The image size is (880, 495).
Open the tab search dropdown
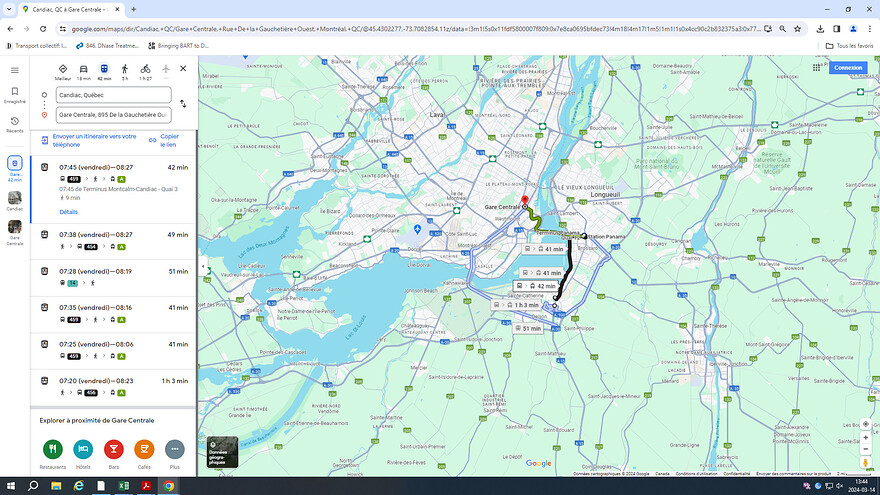tap(9, 10)
